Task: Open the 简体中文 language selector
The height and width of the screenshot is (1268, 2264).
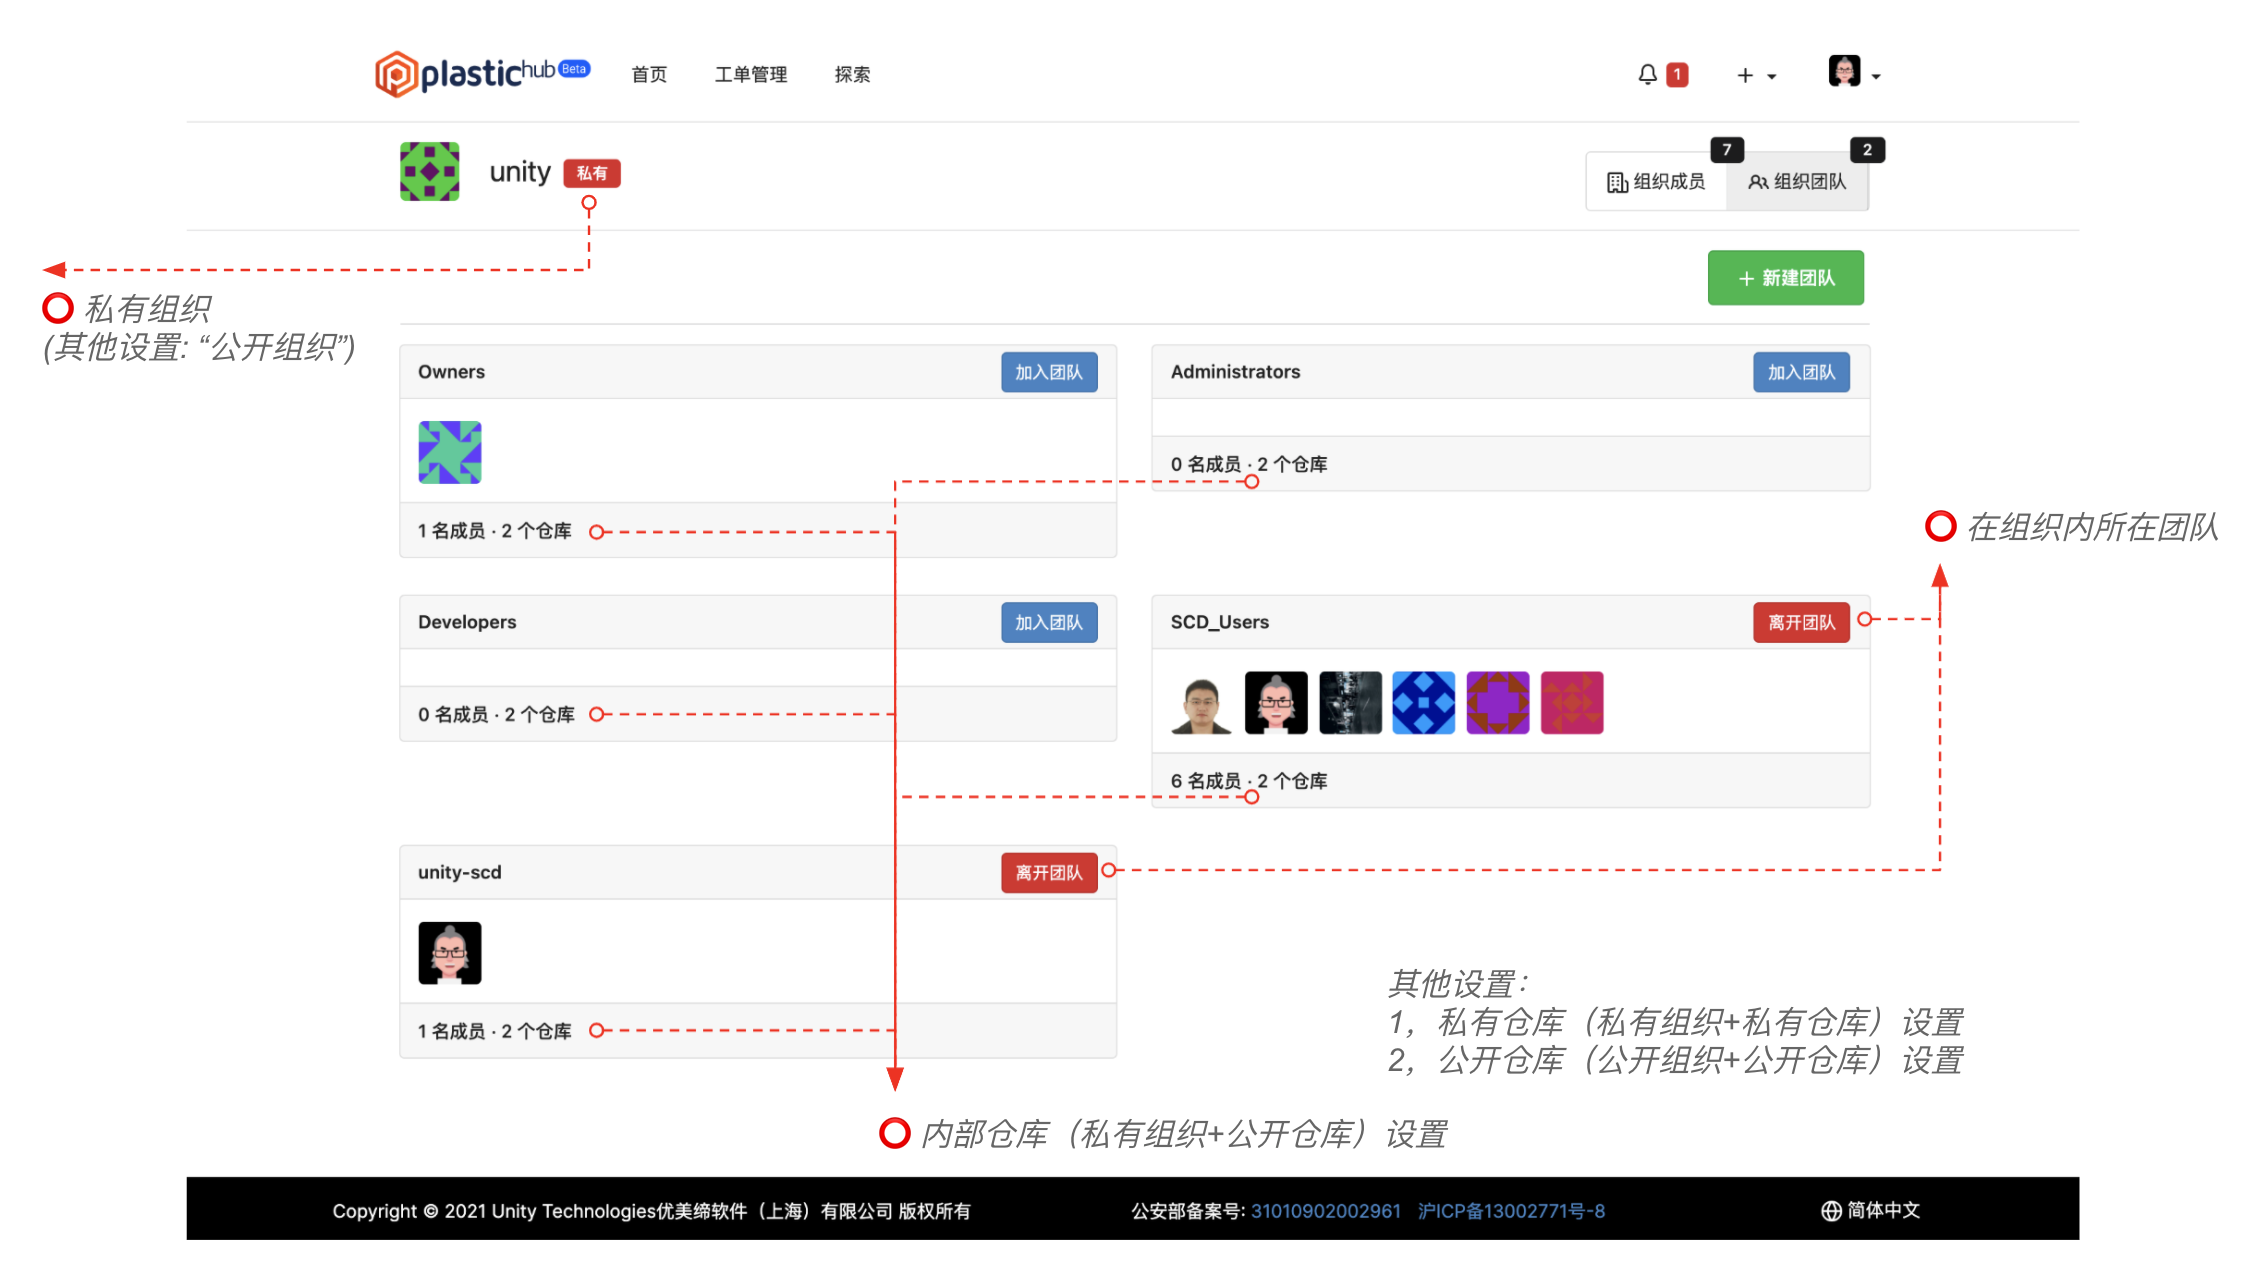Action: point(1870,1210)
